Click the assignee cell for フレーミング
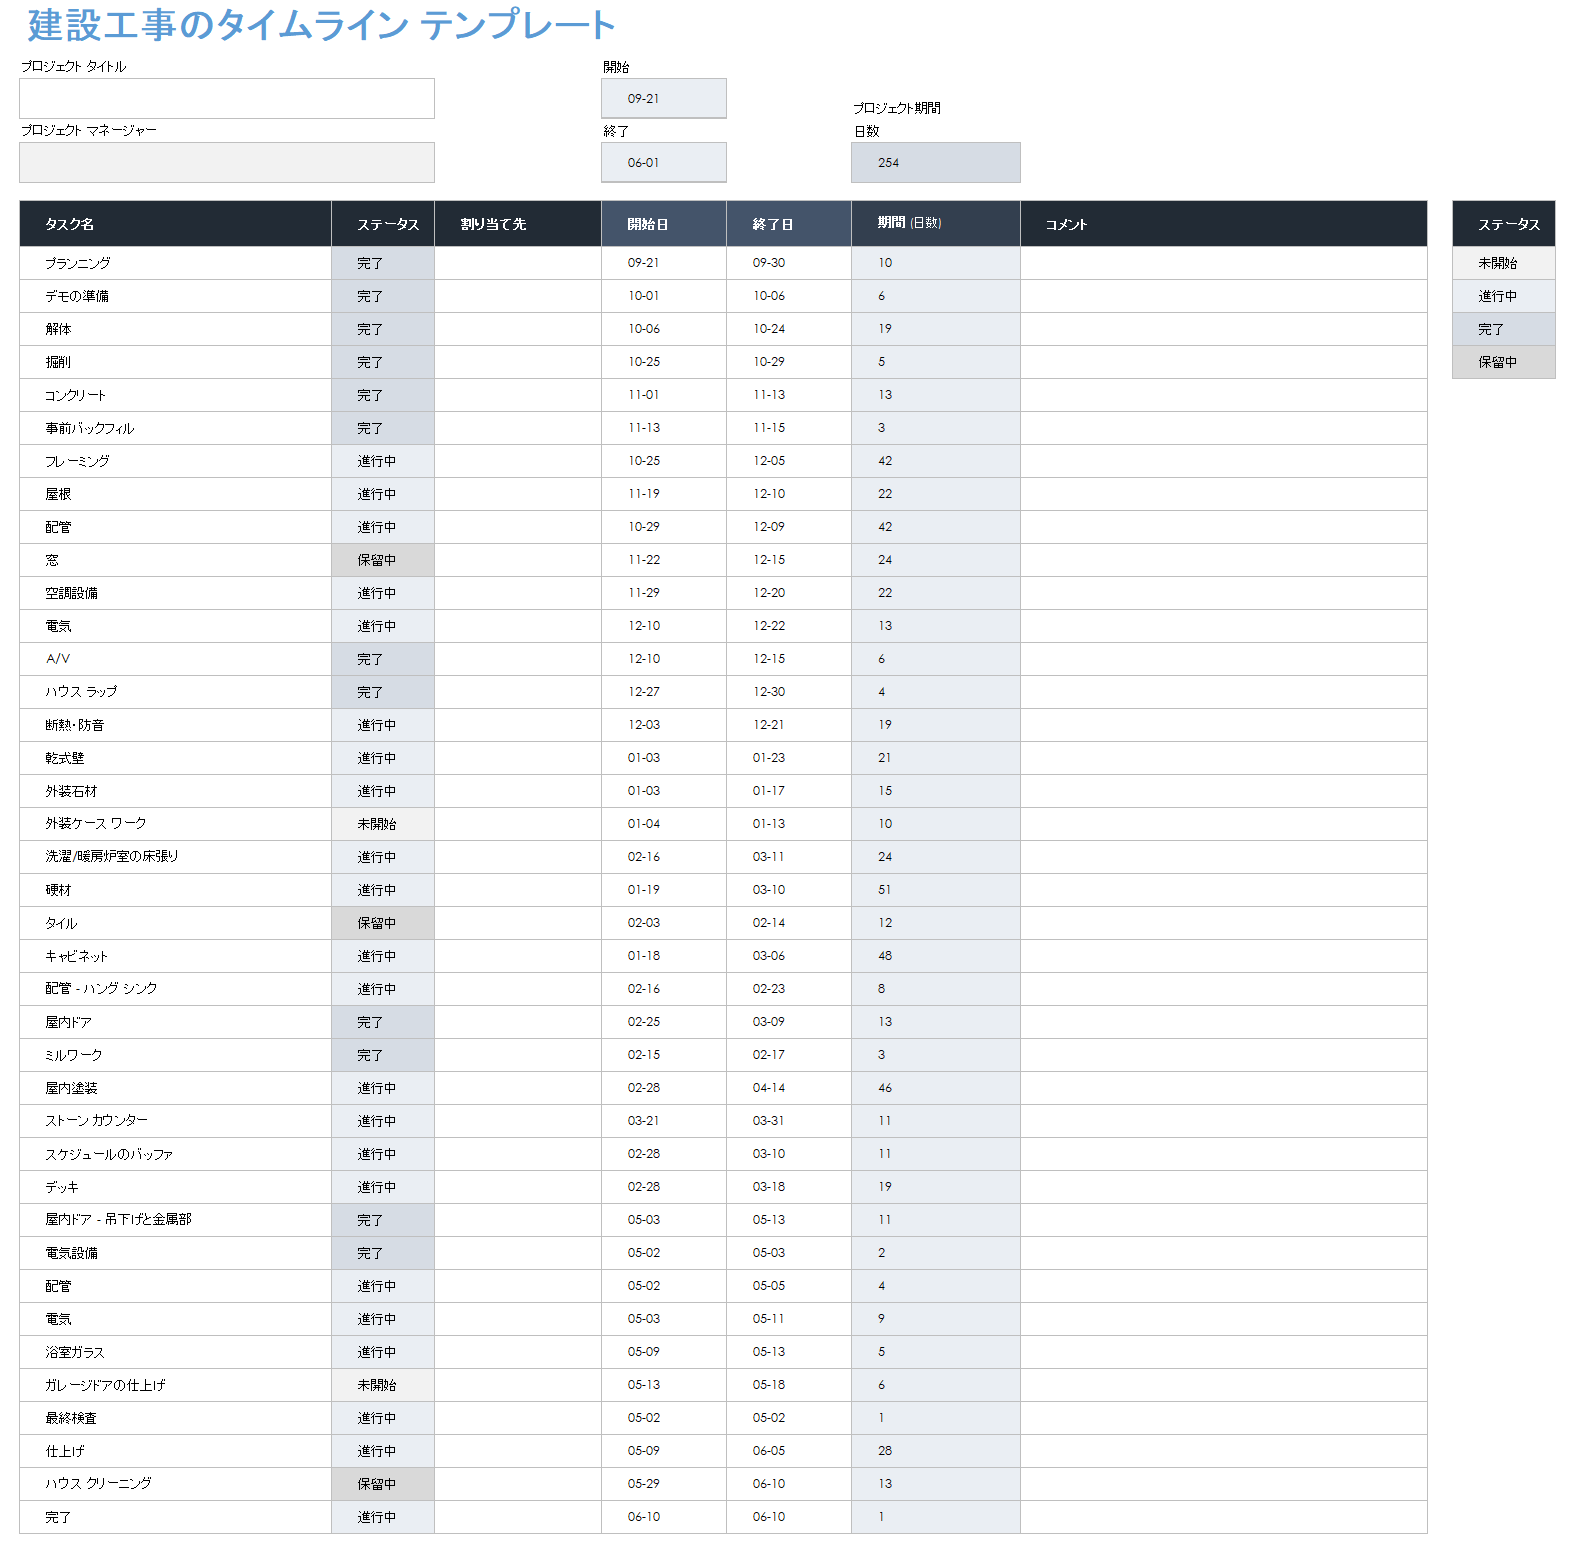The height and width of the screenshot is (1559, 1571). [x=518, y=461]
